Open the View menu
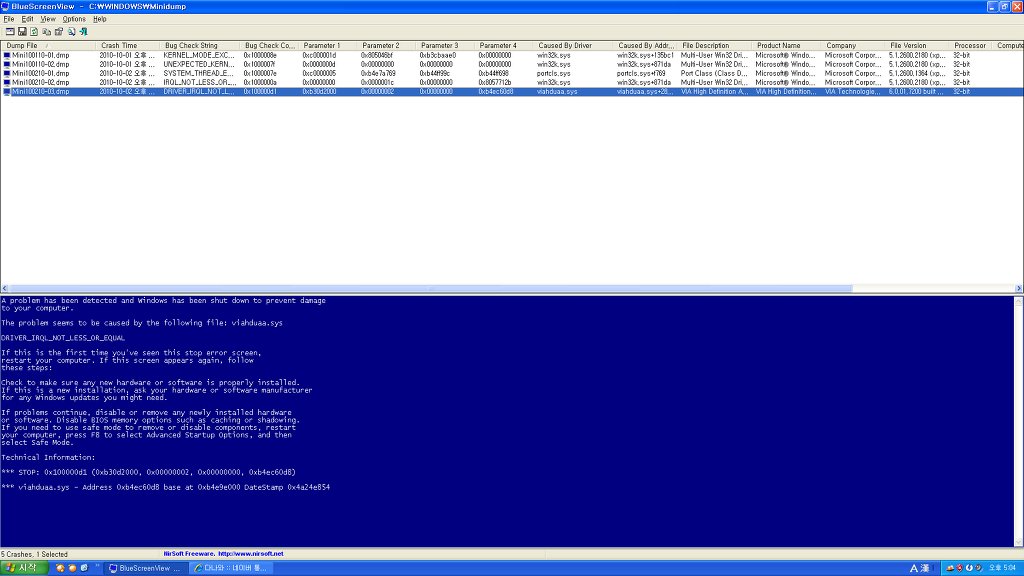This screenshot has height=576, width=1024. (48, 19)
